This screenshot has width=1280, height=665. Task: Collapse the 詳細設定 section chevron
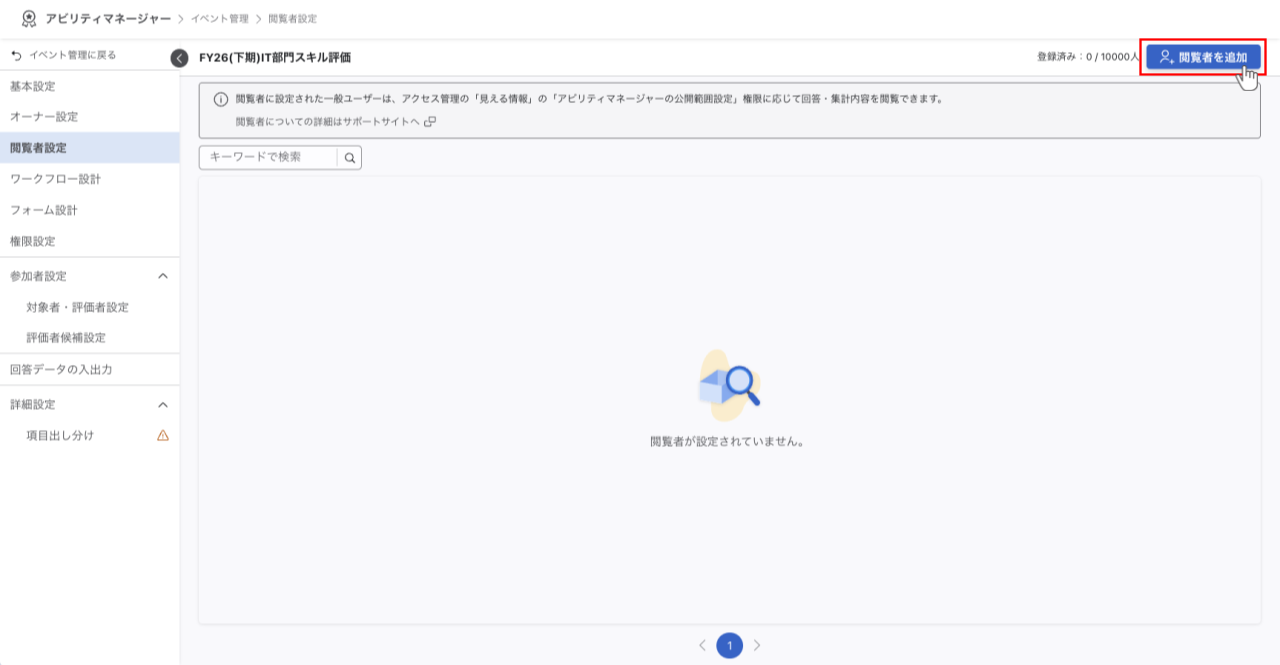163,405
